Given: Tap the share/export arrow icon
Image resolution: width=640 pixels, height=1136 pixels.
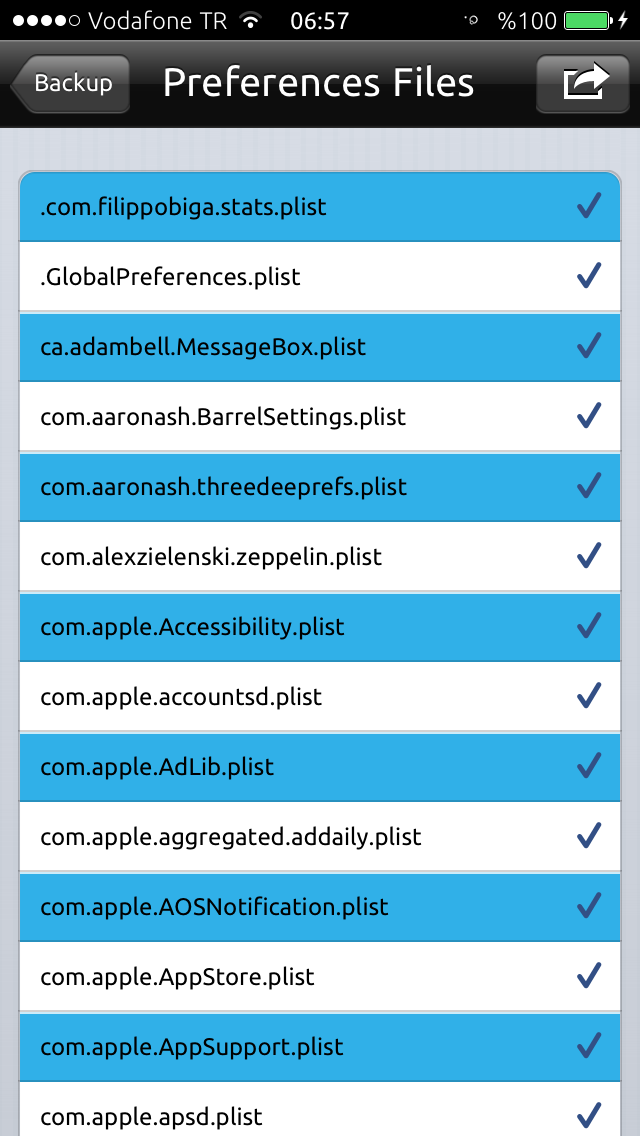Looking at the screenshot, I should (x=583, y=83).
